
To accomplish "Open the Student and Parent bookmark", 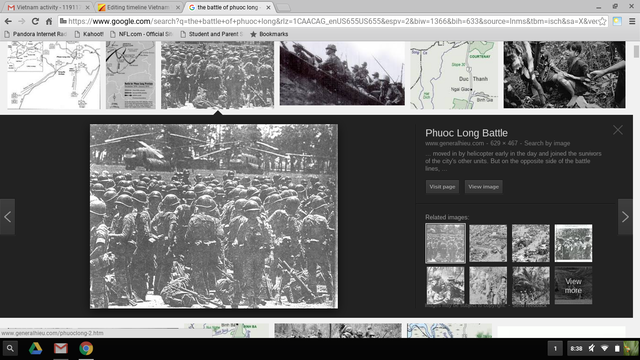I will 211,34.
